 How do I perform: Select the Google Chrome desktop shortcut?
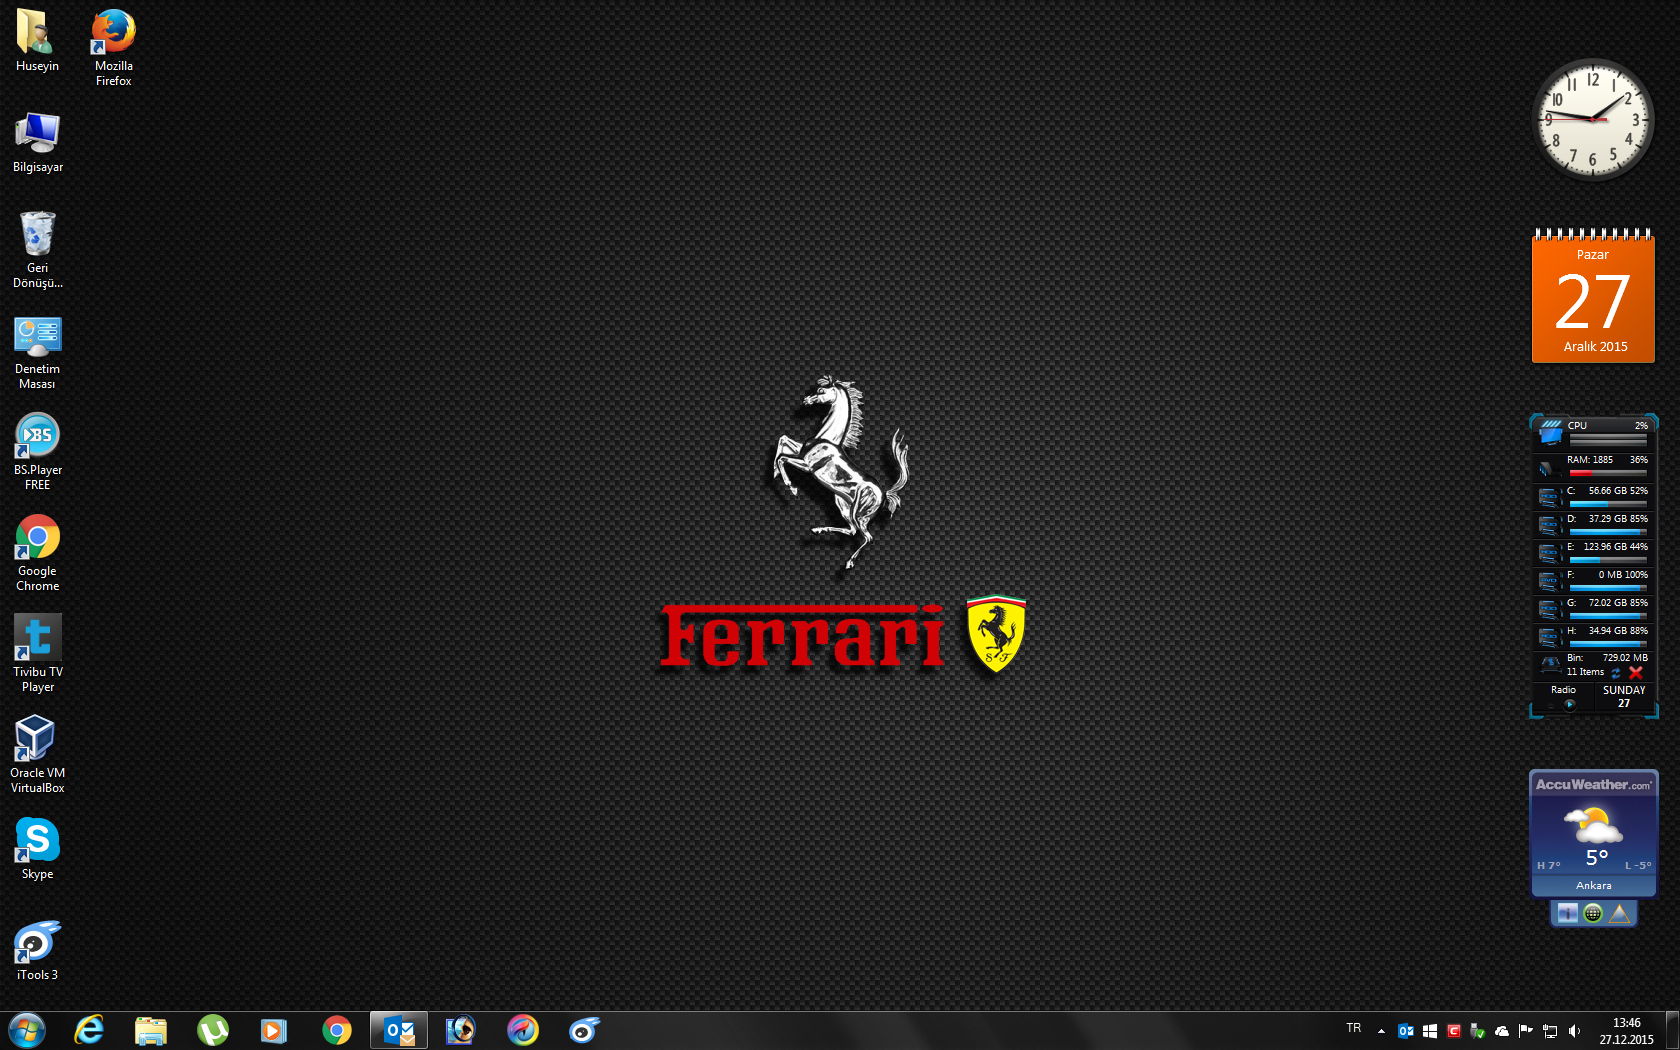click(x=37, y=553)
